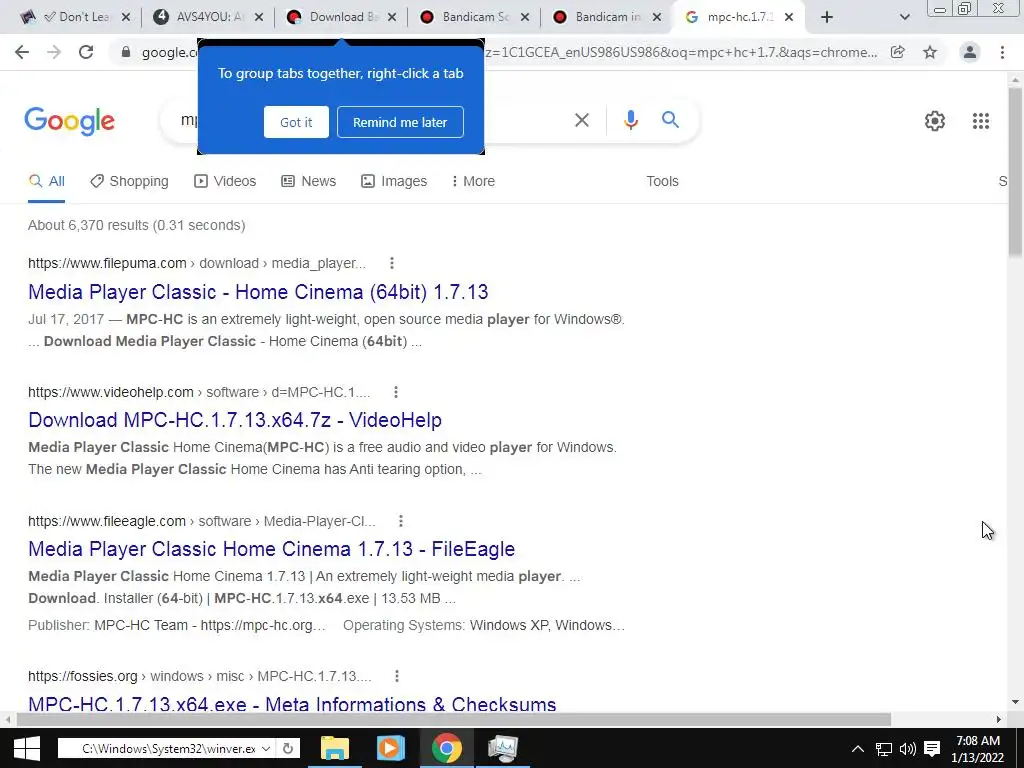The height and width of the screenshot is (768, 1024).
Task: Click the About 6,370 results text
Action: [136, 225]
